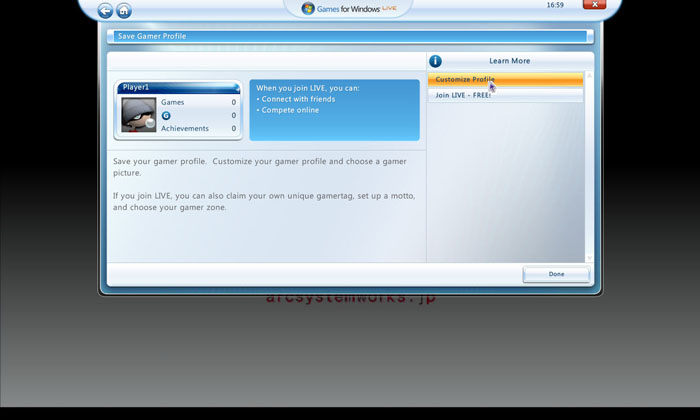Close the Games for Windows LIVE overlay
The height and width of the screenshot is (420, 700).
[594, 4]
